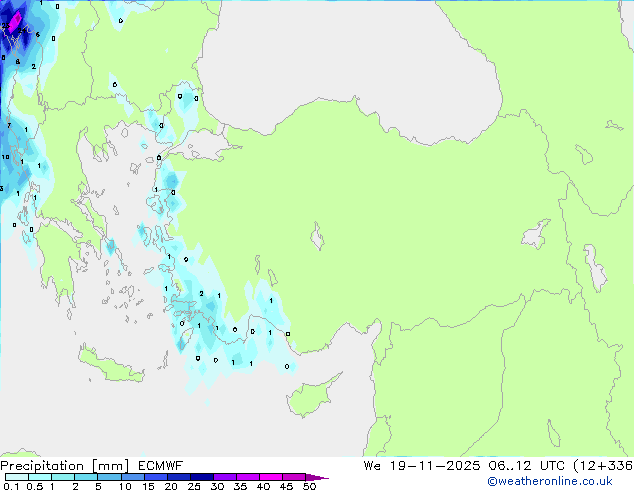Click the '50' legend scale value
Image resolution: width=634 pixels, height=490 pixels.
(x=309, y=486)
